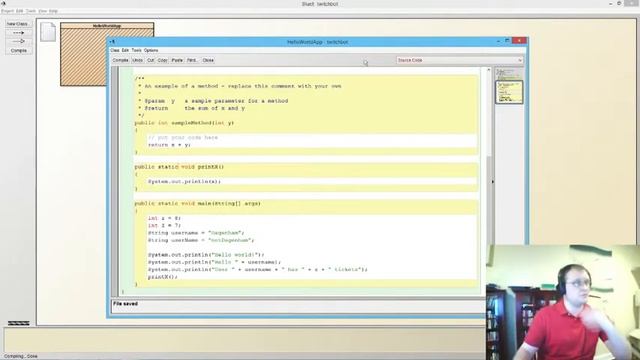Click the "File saved" status message

(125, 304)
